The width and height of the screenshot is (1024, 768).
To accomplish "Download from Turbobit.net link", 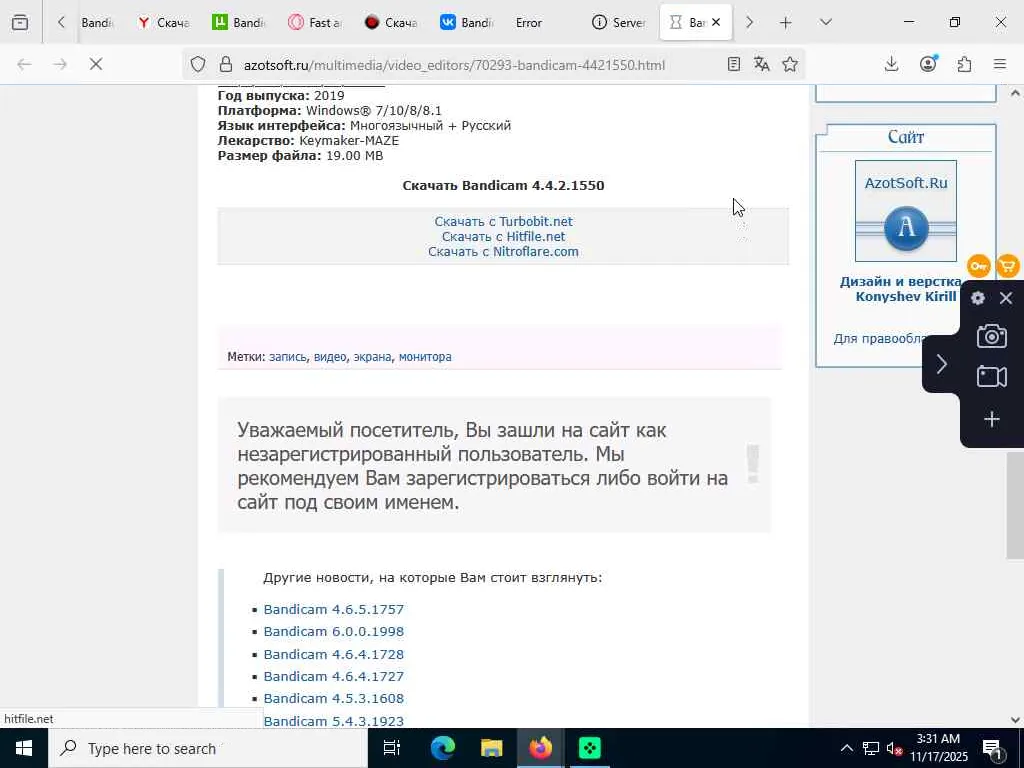I will [504, 221].
